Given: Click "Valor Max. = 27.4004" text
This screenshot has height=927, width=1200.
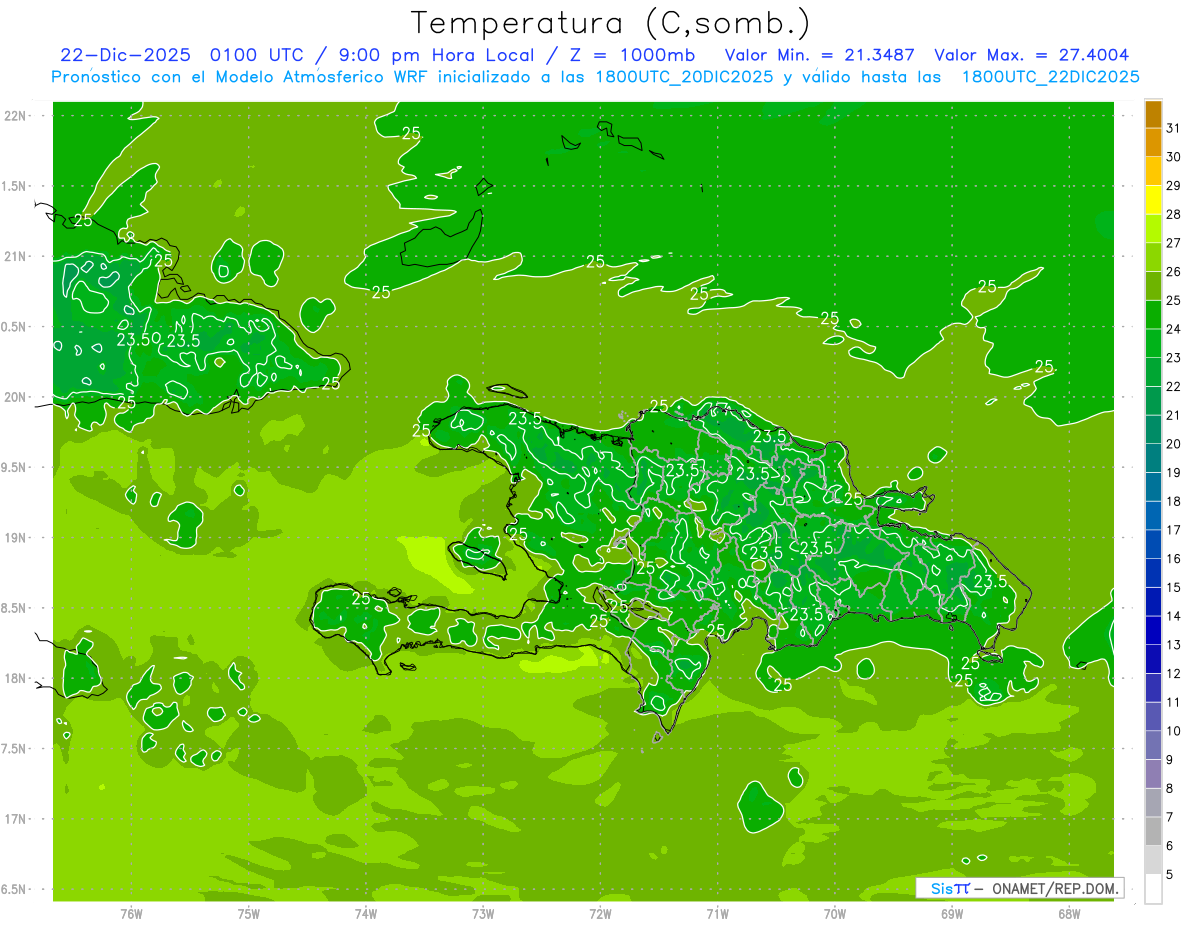Looking at the screenshot, I should [x=1031, y=55].
